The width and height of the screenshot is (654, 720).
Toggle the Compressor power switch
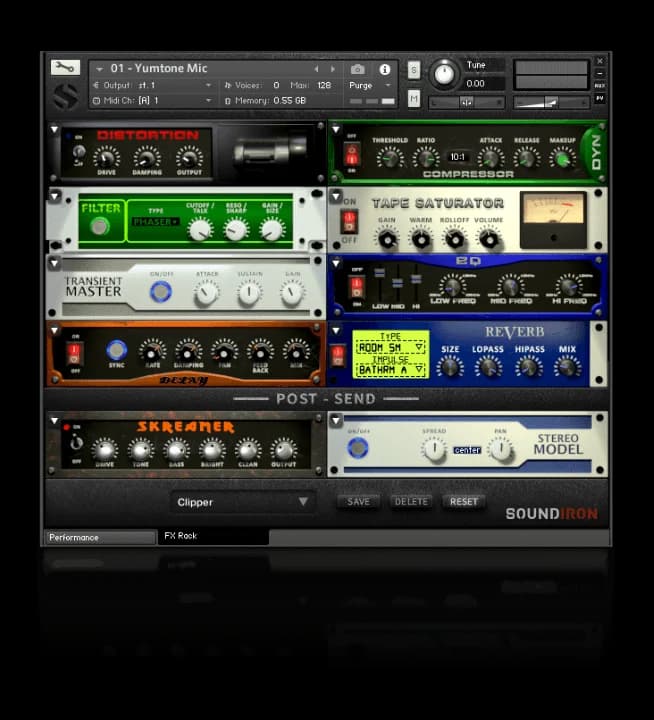click(352, 154)
